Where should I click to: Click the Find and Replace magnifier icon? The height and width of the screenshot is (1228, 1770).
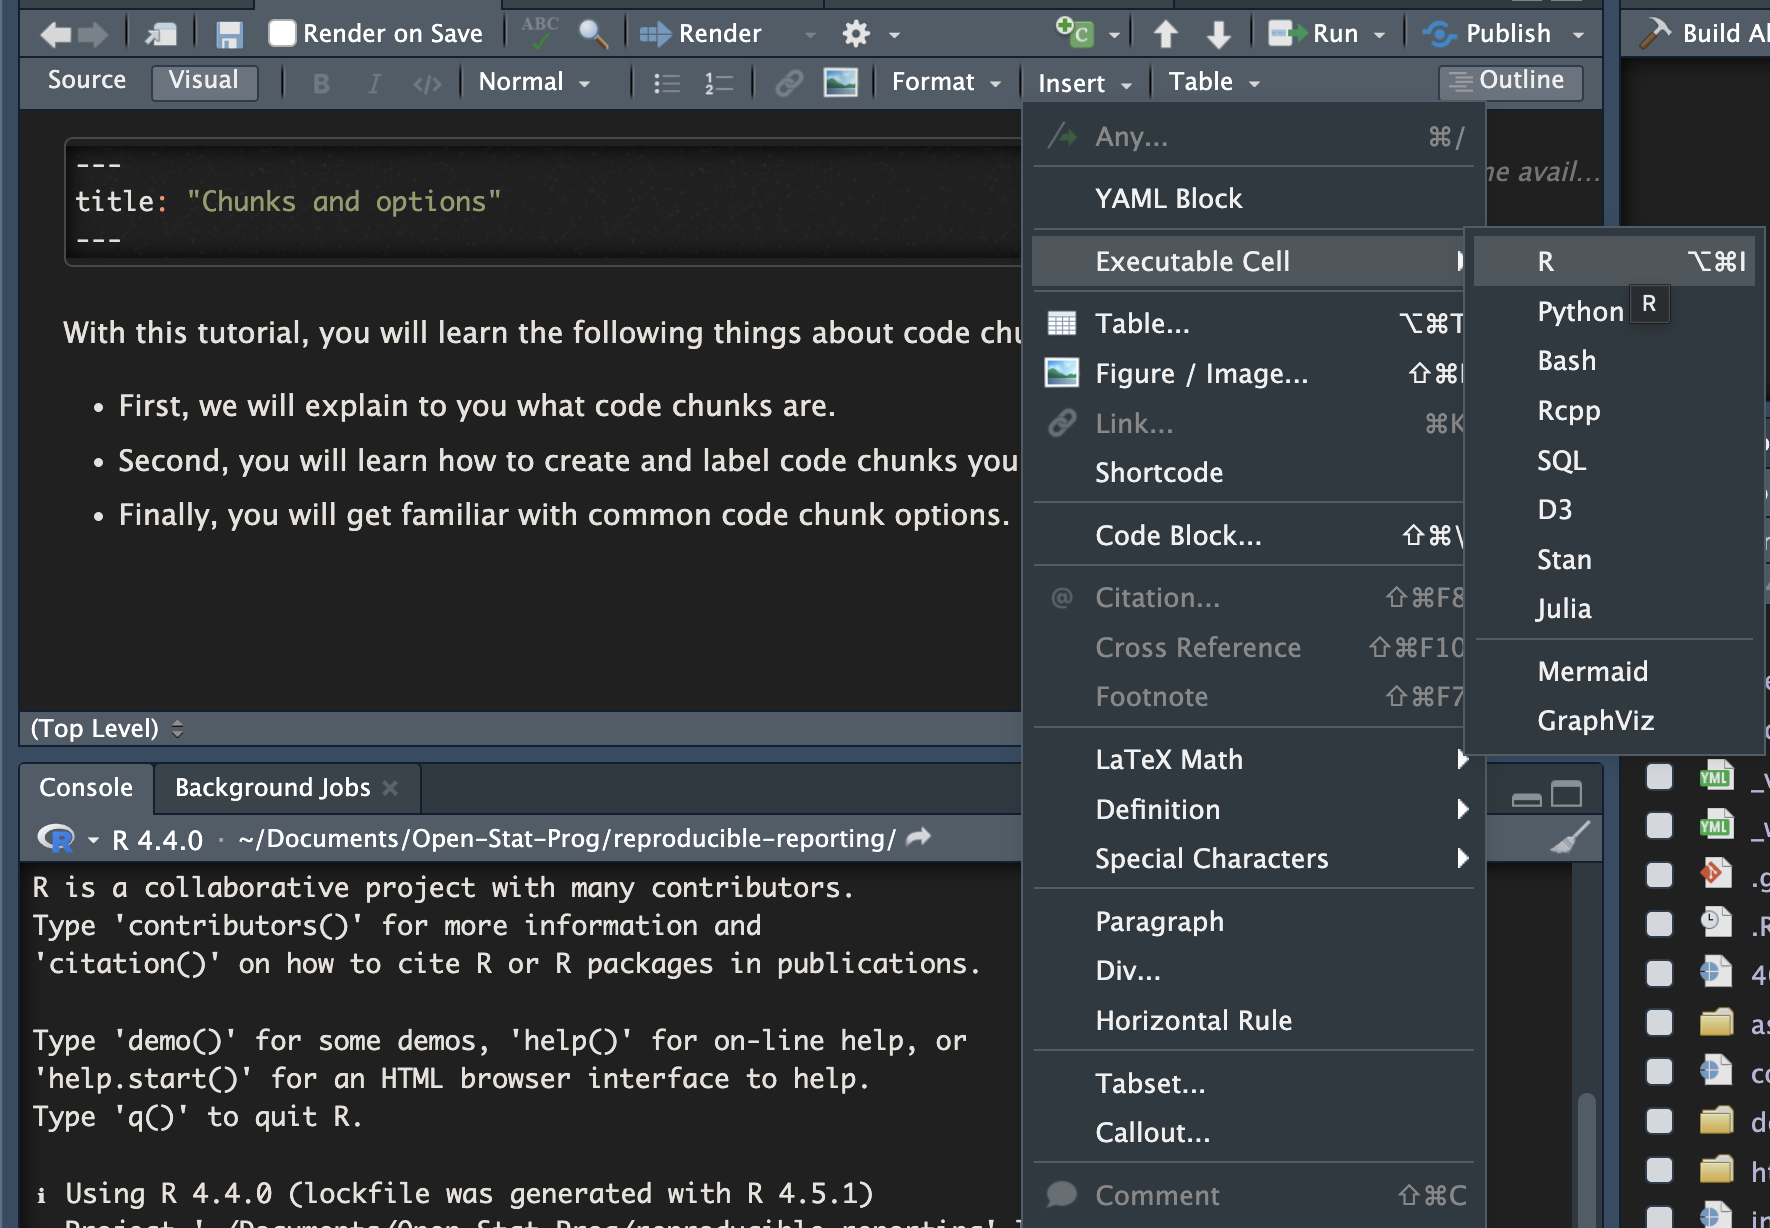(593, 34)
